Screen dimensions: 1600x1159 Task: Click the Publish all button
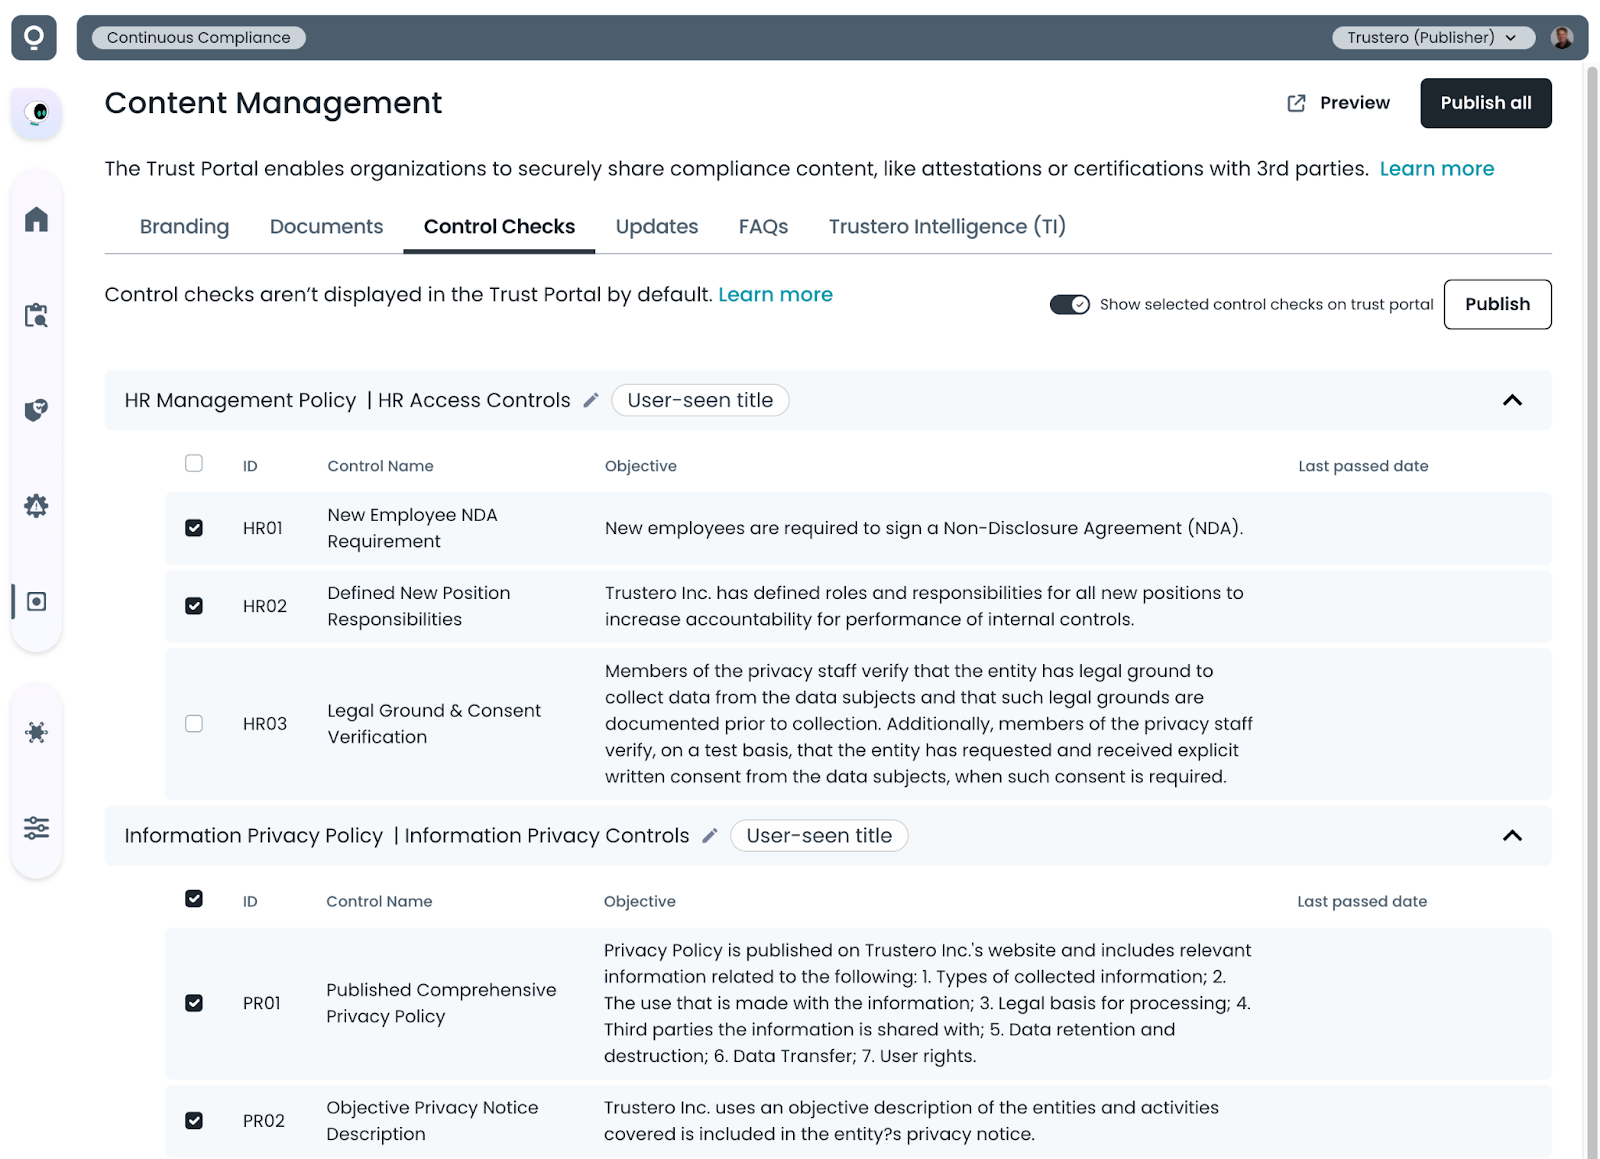pos(1485,103)
